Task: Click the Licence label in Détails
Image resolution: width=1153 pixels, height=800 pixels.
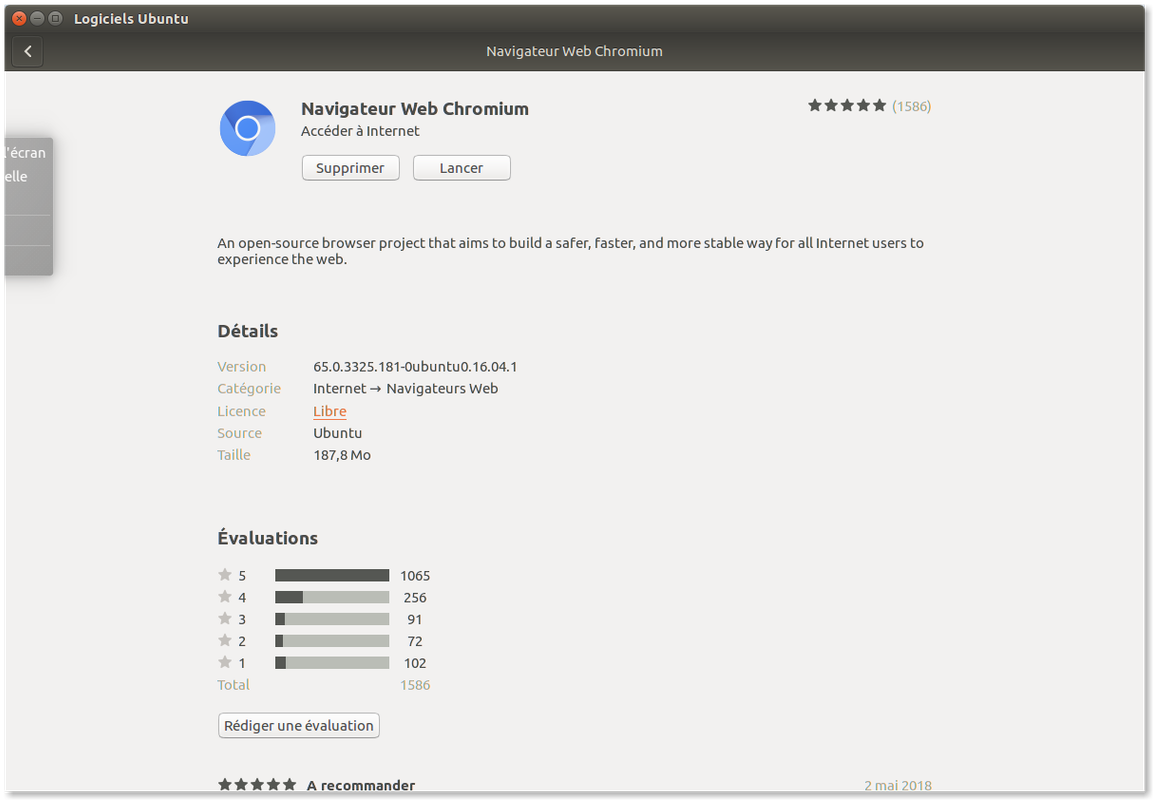Action: coord(241,411)
